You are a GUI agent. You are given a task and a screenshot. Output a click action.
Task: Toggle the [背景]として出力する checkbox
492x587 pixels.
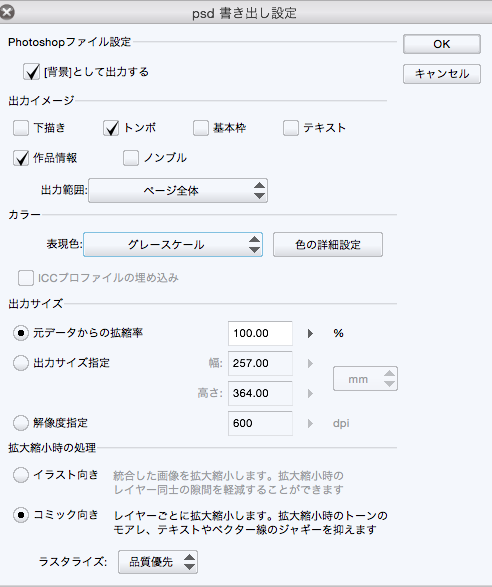coord(31,72)
